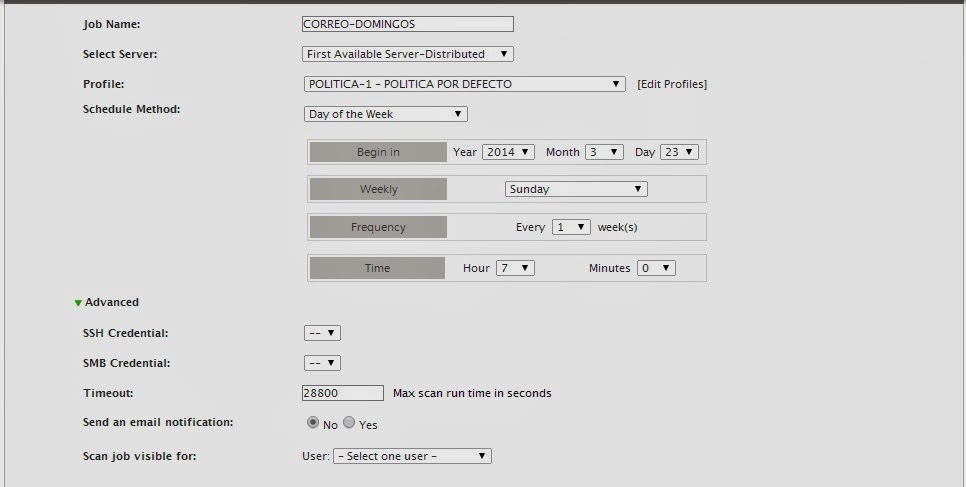966x487 pixels.
Task: Open the SMB Credential dropdown
Action: 322,363
